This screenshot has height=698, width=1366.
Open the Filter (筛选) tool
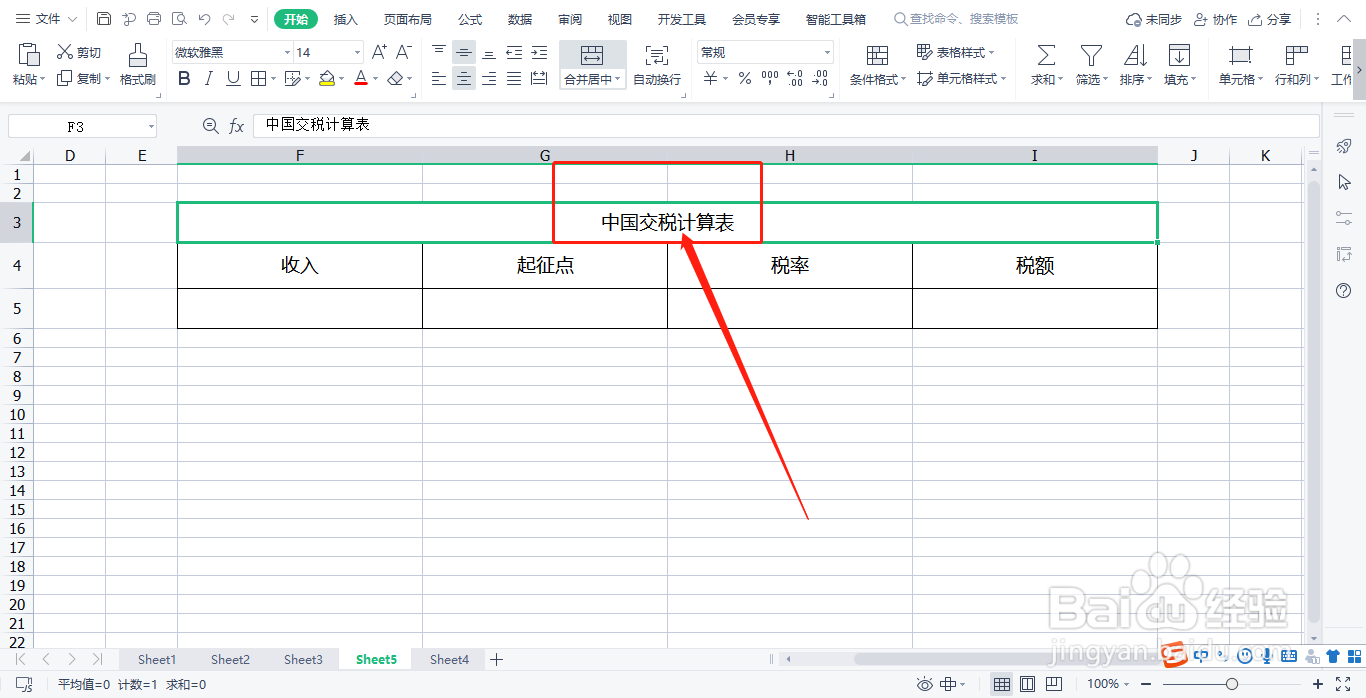tap(1089, 62)
